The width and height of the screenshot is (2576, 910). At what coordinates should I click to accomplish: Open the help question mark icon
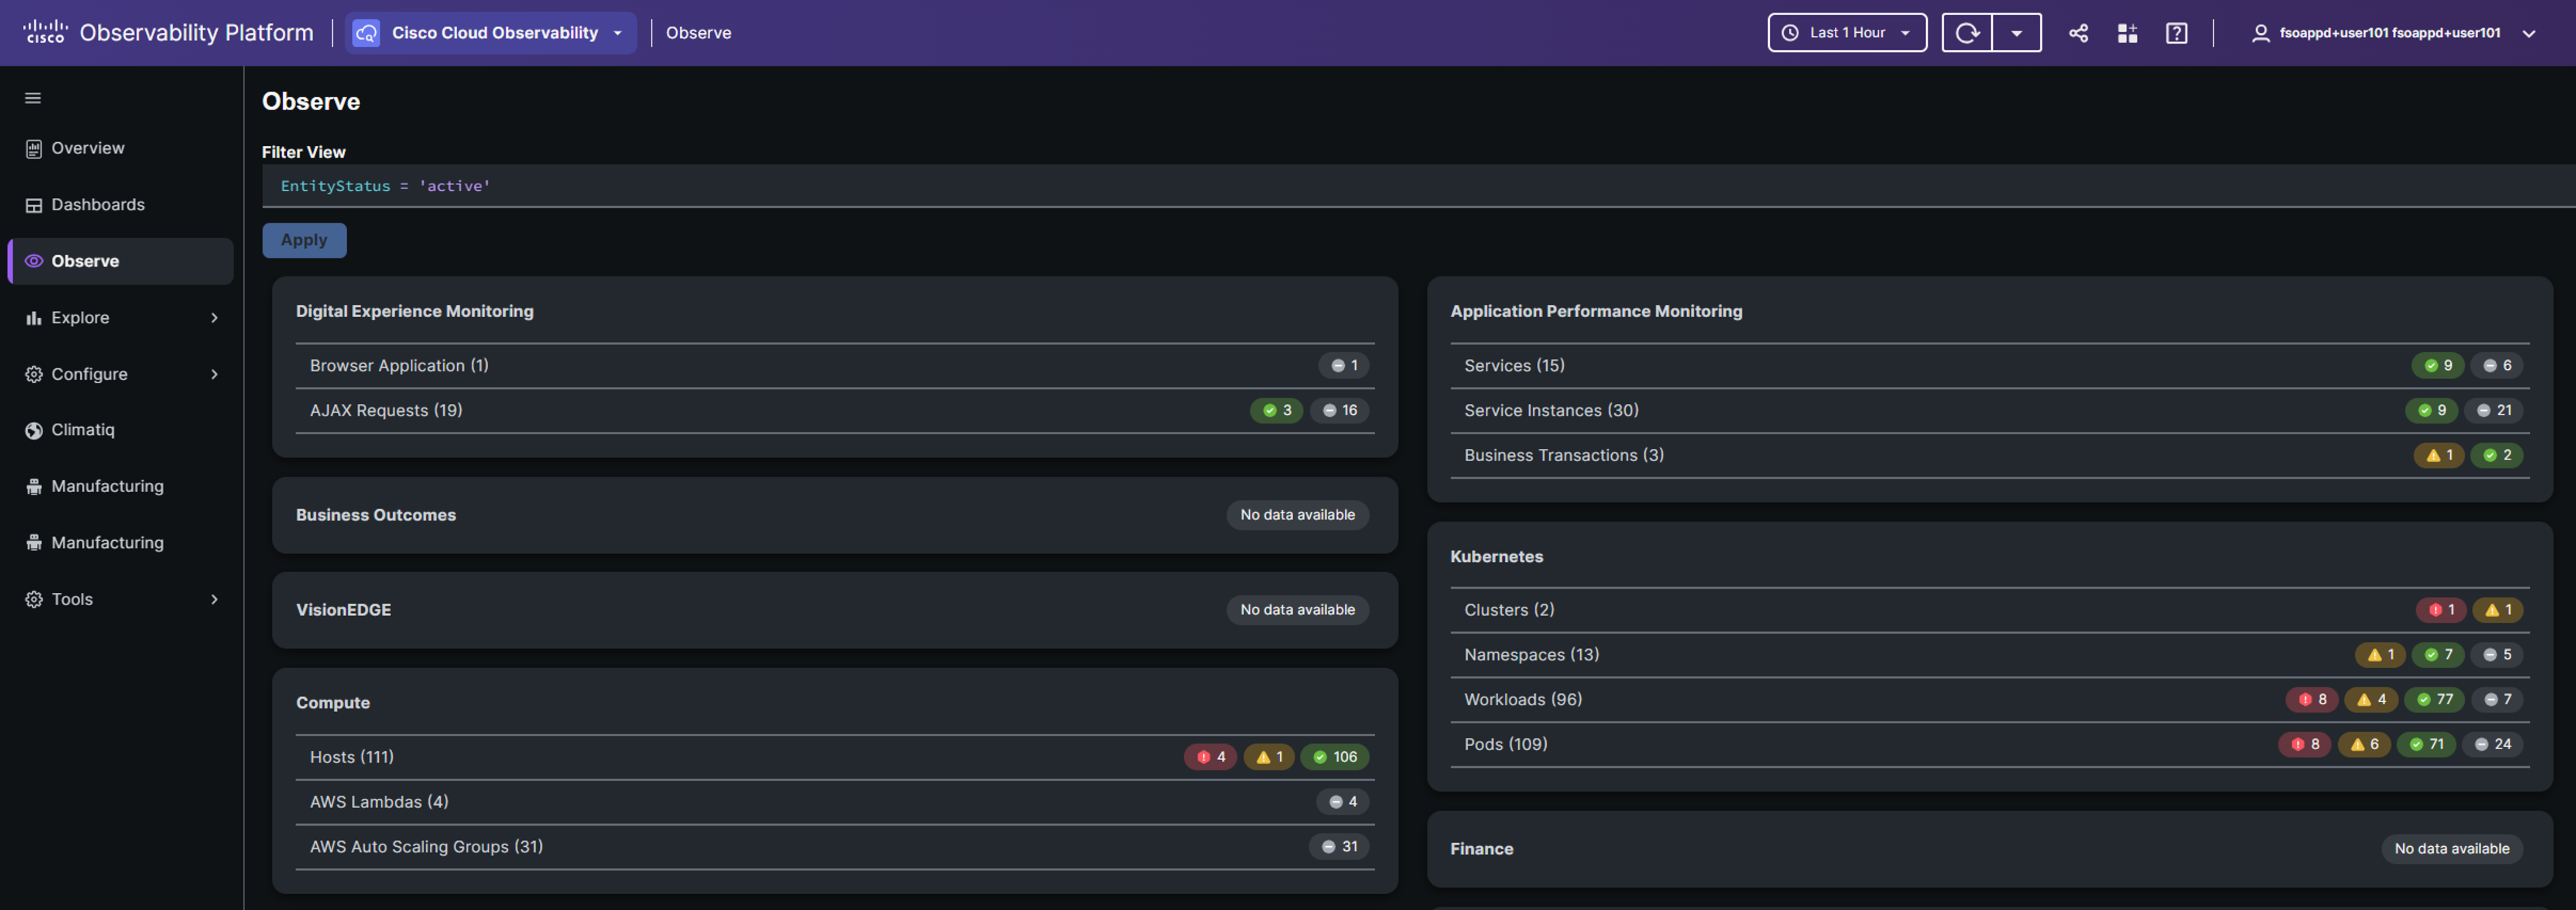point(2176,33)
